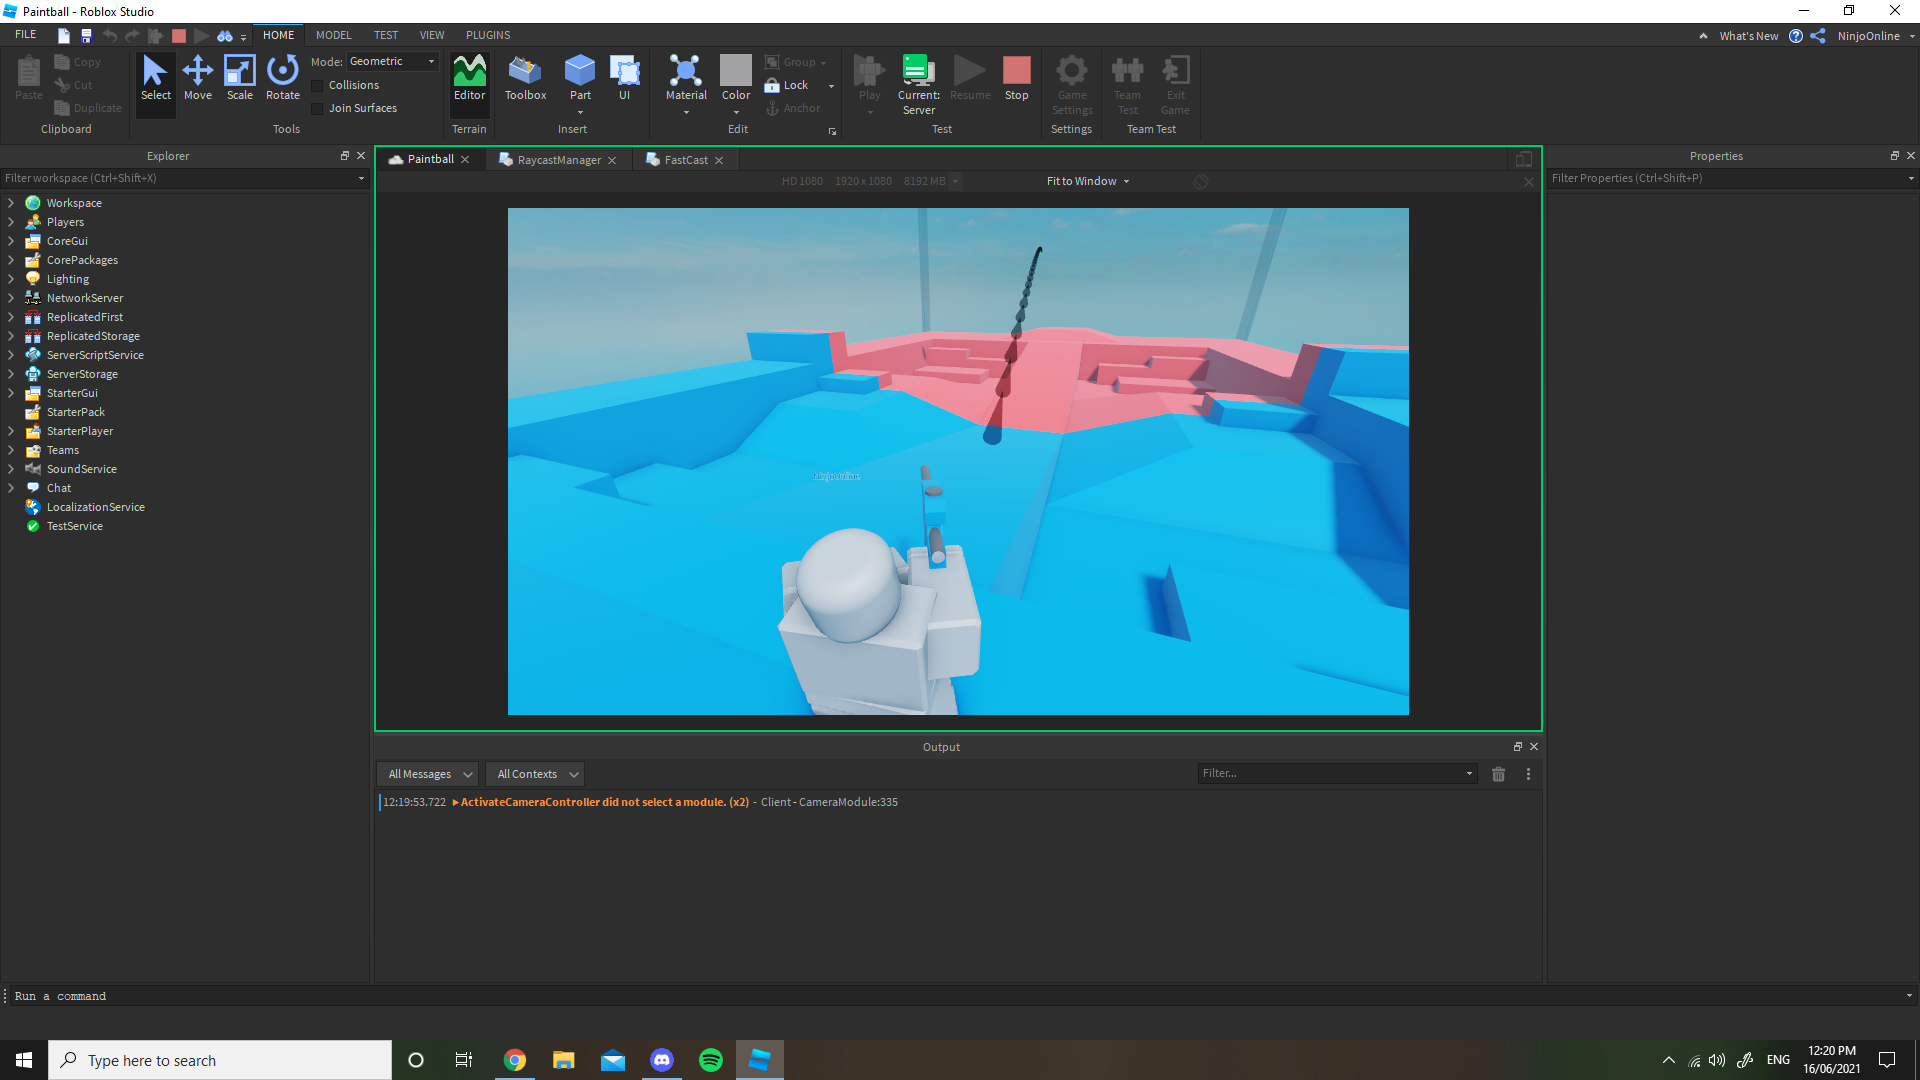Click the Lock tool icon

[x=772, y=85]
